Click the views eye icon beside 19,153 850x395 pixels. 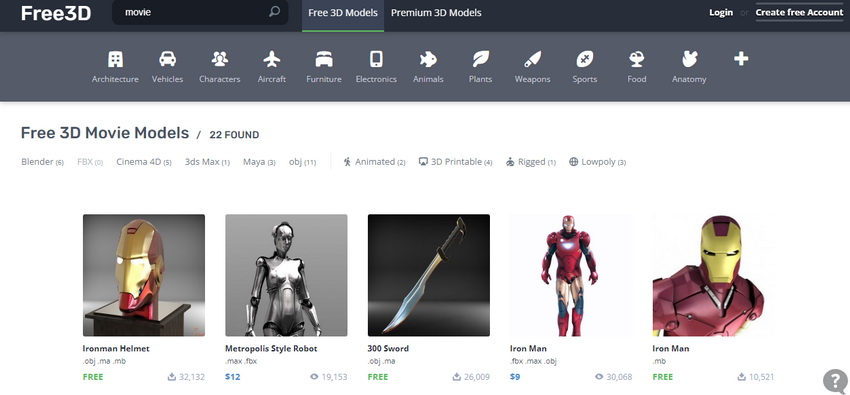[x=314, y=377]
